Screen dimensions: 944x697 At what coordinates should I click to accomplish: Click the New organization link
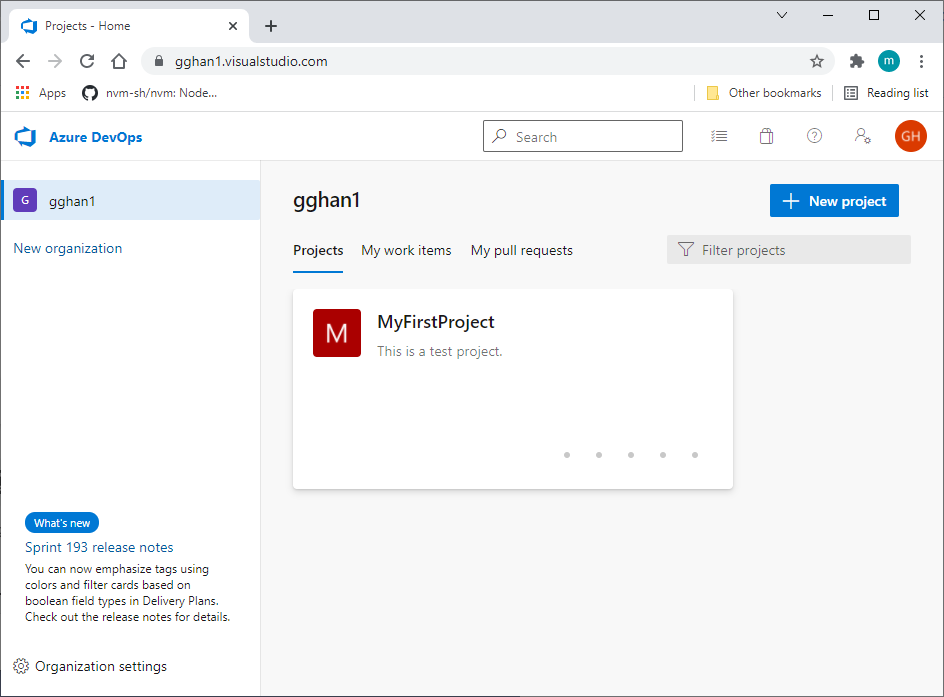(x=68, y=249)
